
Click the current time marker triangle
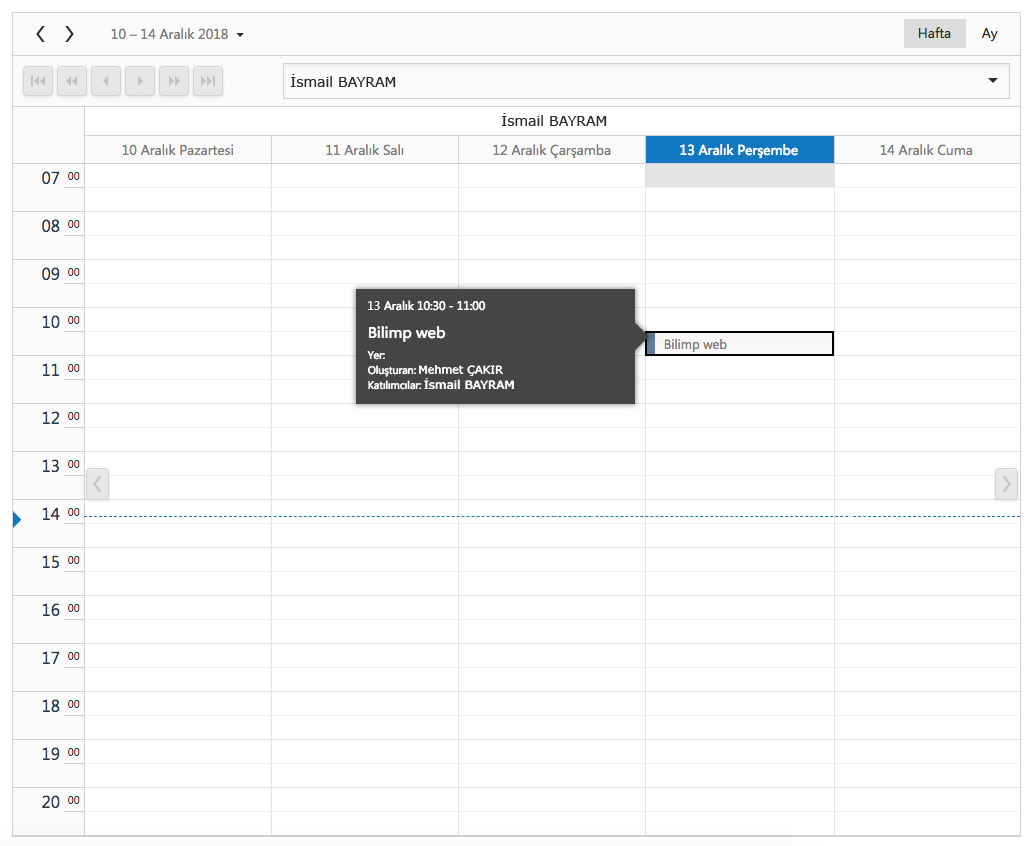pyautogui.click(x=17, y=518)
